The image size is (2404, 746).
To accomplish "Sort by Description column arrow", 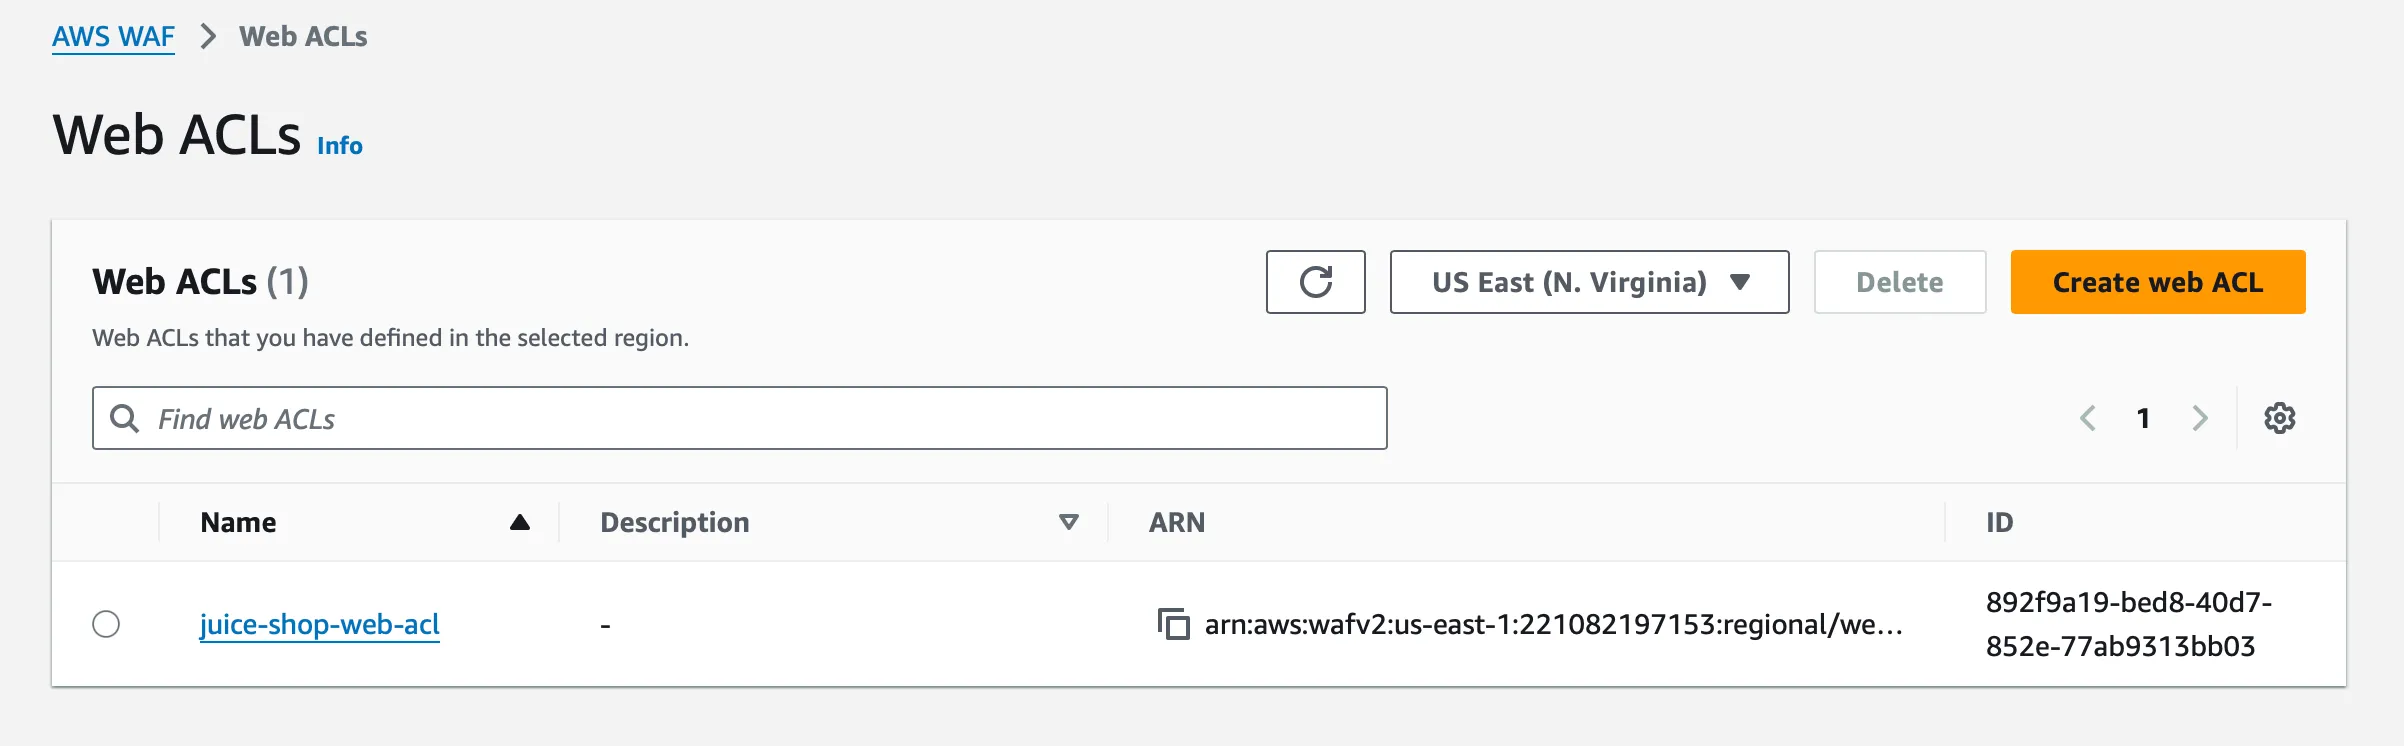I will click(1068, 522).
